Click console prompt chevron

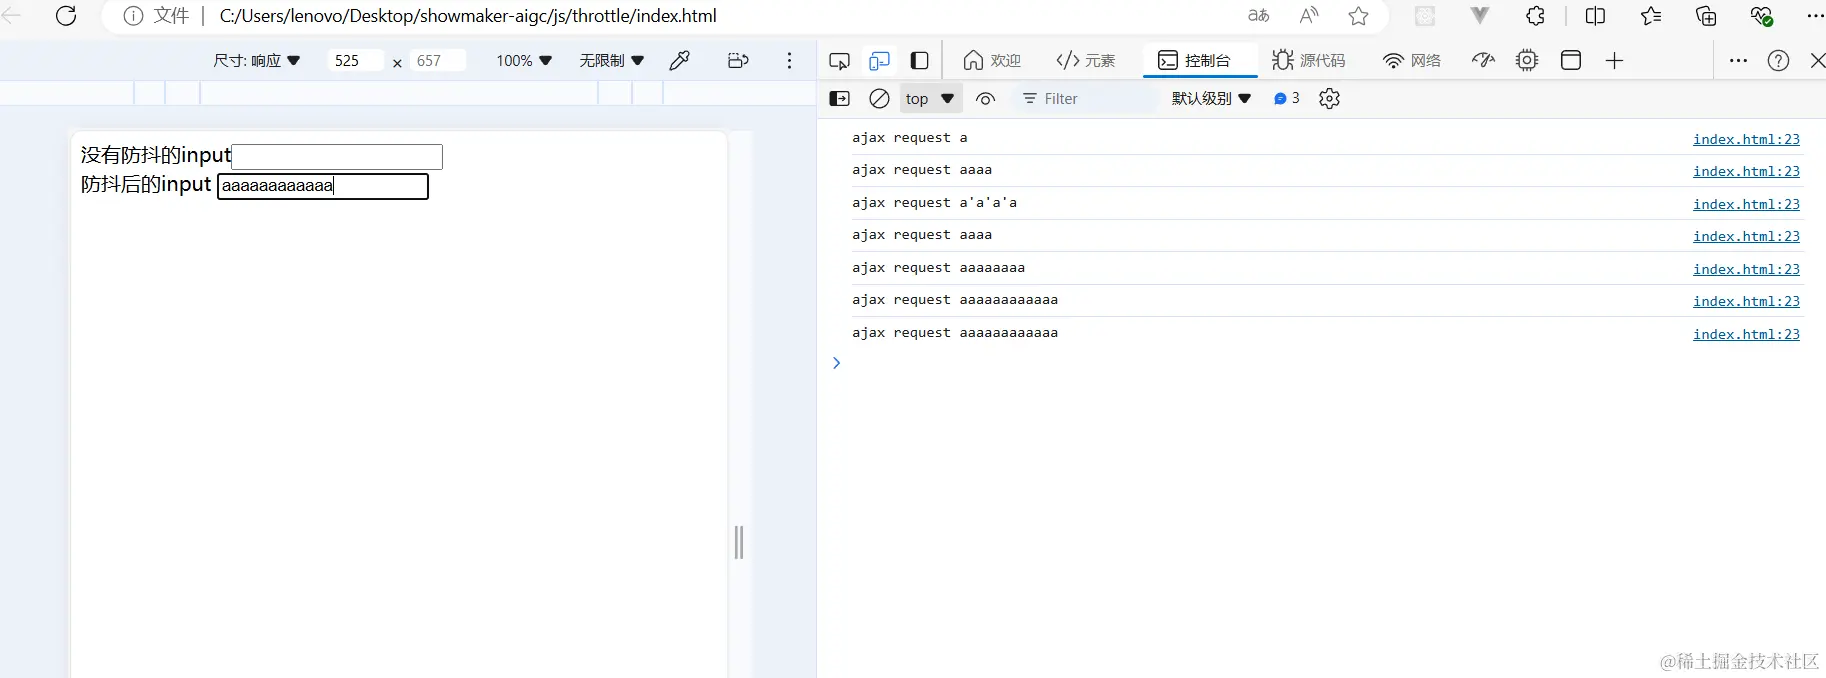837,363
